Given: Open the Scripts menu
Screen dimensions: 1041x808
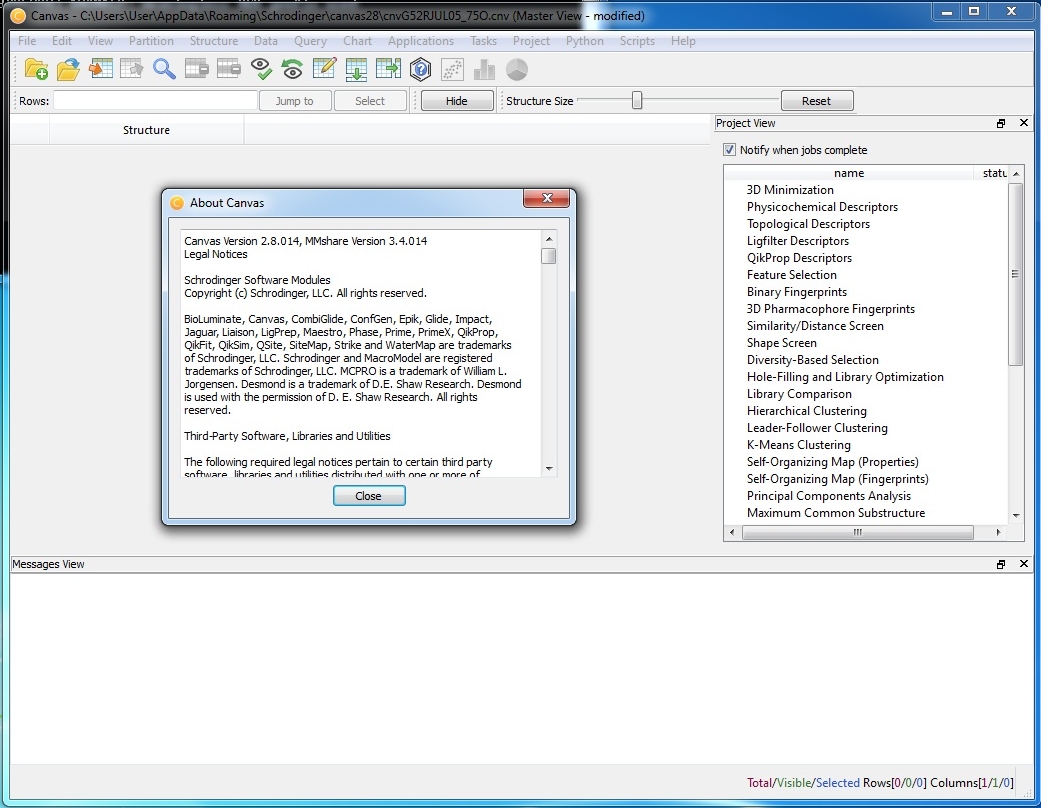Looking at the screenshot, I should (637, 40).
